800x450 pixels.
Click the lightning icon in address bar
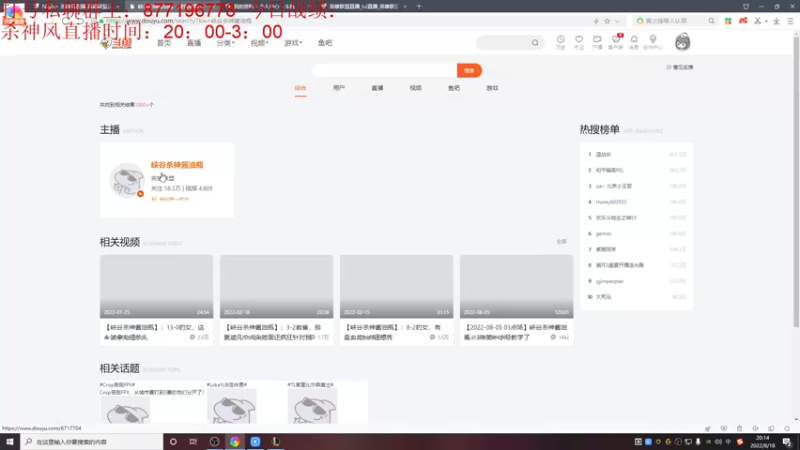596,21
